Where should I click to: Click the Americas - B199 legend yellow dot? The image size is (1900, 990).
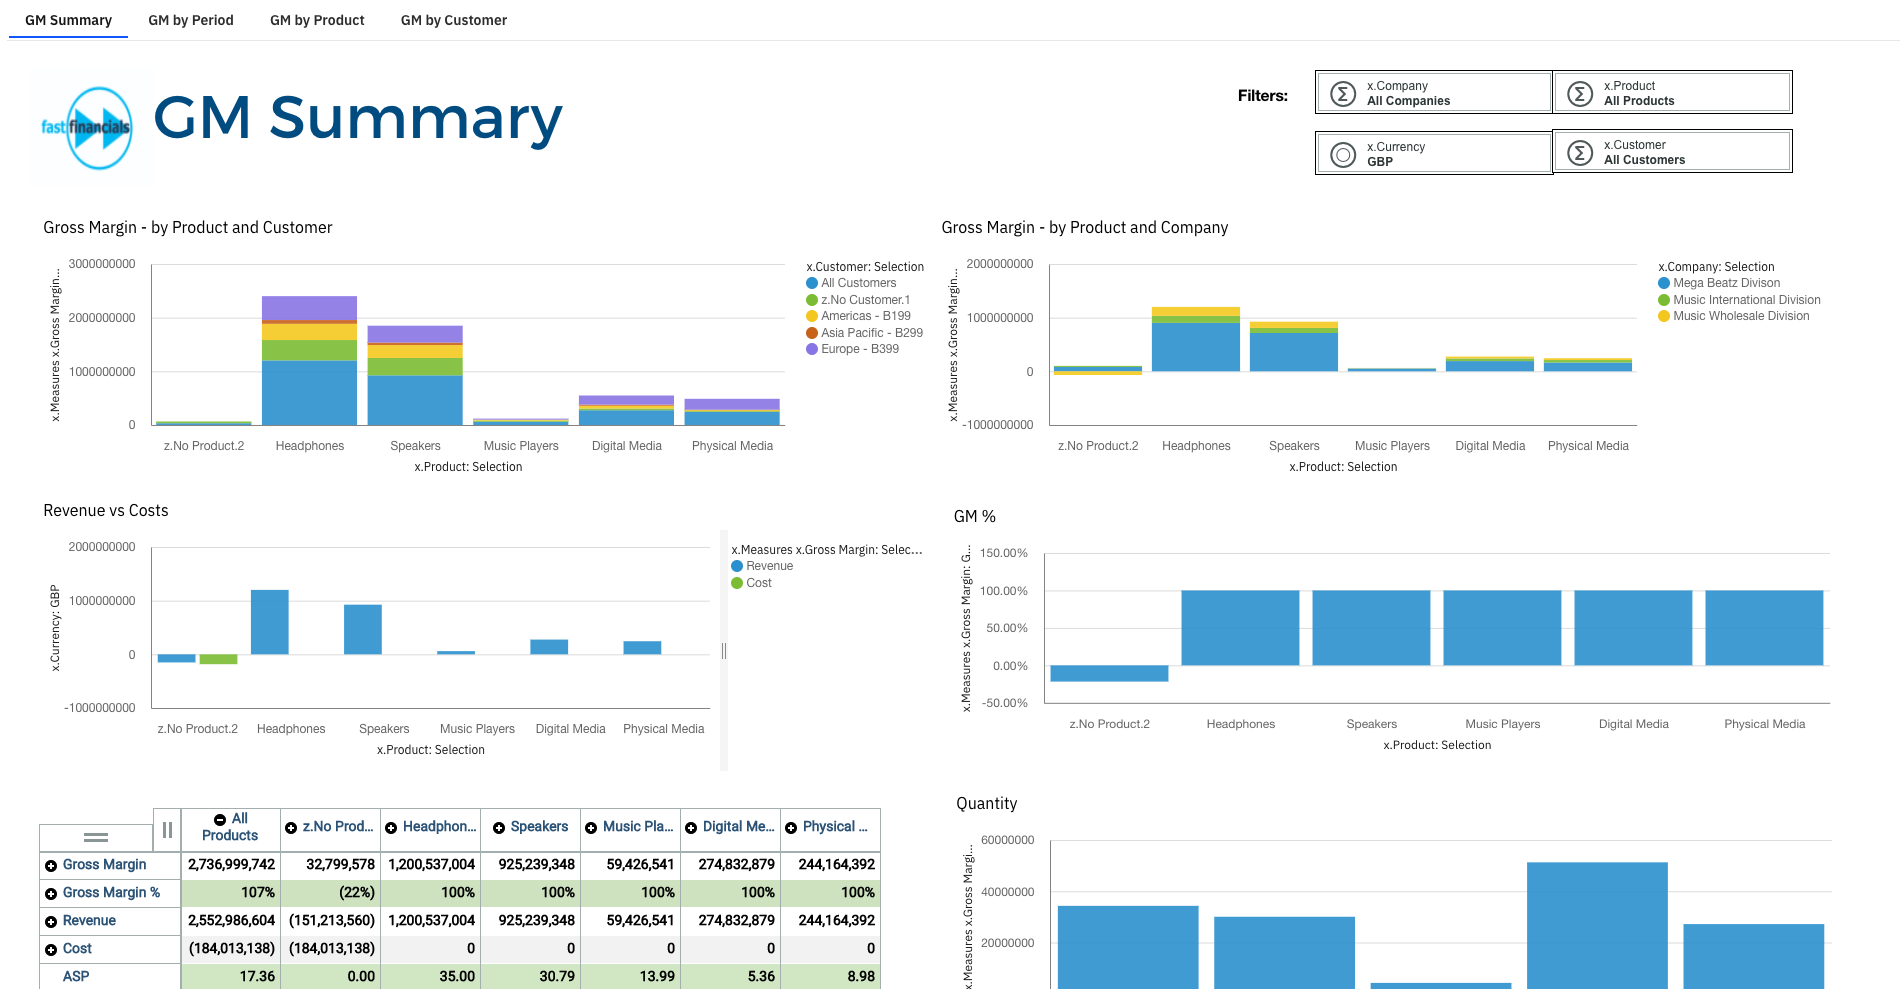click(x=812, y=316)
